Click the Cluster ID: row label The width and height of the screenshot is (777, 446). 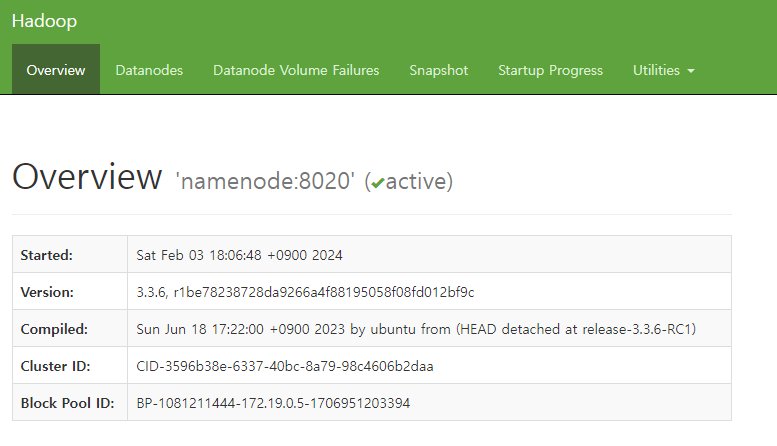pyautogui.click(x=56, y=366)
